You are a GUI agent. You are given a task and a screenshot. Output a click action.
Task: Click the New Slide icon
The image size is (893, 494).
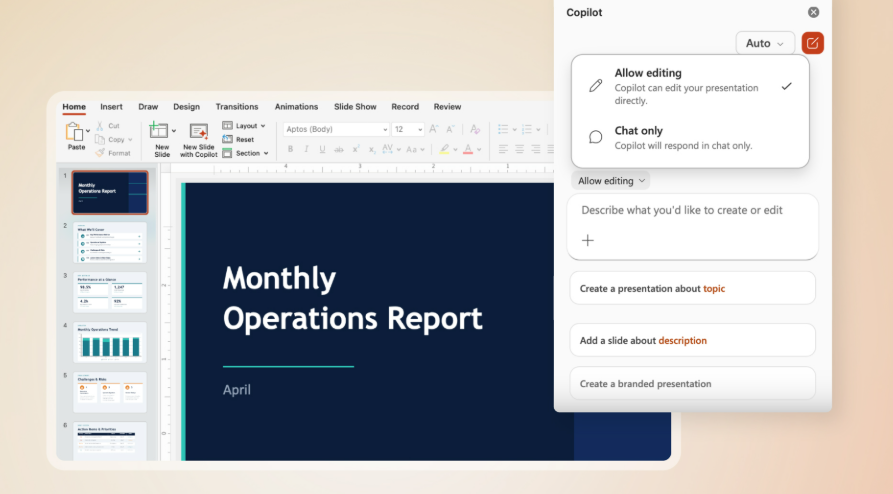click(159, 131)
